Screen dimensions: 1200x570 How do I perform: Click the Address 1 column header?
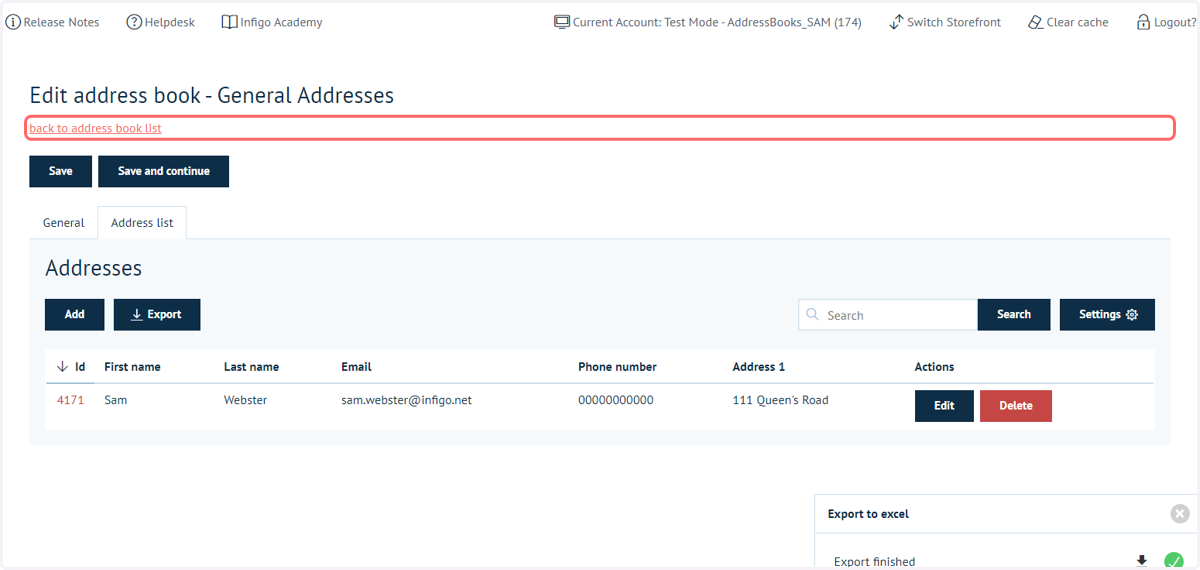pyautogui.click(x=759, y=367)
